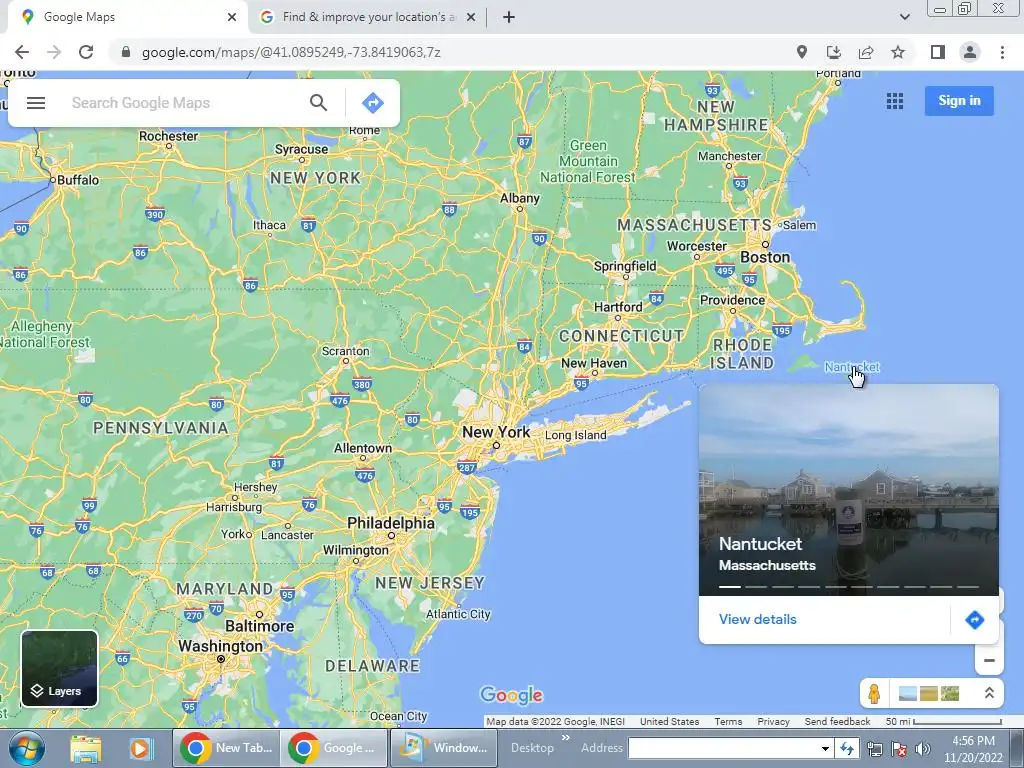Share this page icon
This screenshot has height=768, width=1024.
point(866,52)
